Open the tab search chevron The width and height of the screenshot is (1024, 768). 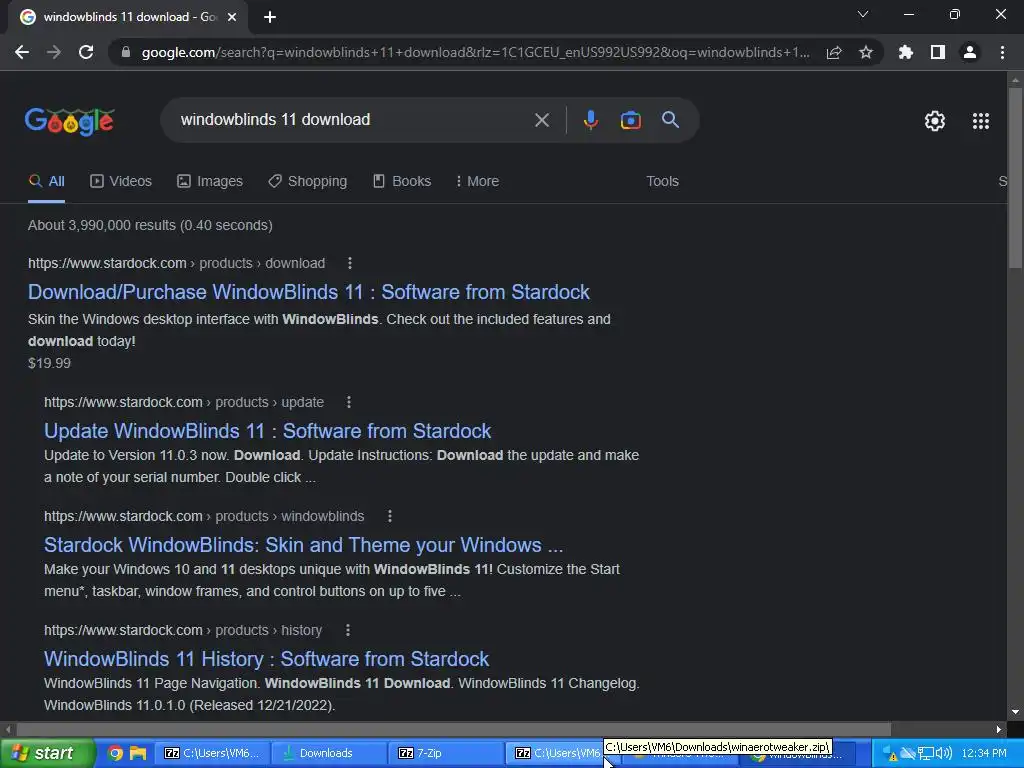point(863,14)
